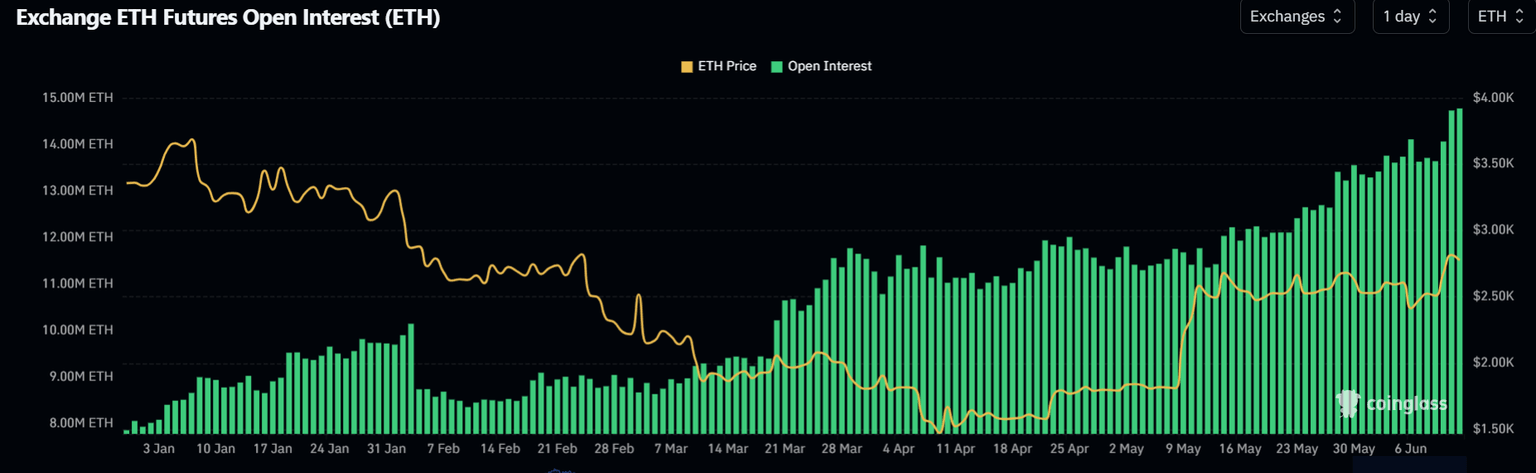This screenshot has width=1536, height=473.
Task: Click the coinglass watermark logo icon
Action: click(x=1348, y=403)
